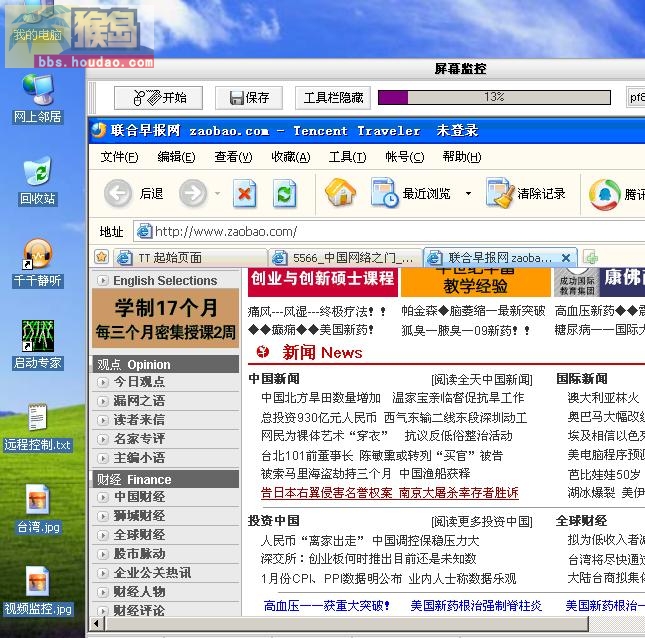Open the 文件(F) menu
This screenshot has width=645, height=638.
pyautogui.click(x=119, y=157)
